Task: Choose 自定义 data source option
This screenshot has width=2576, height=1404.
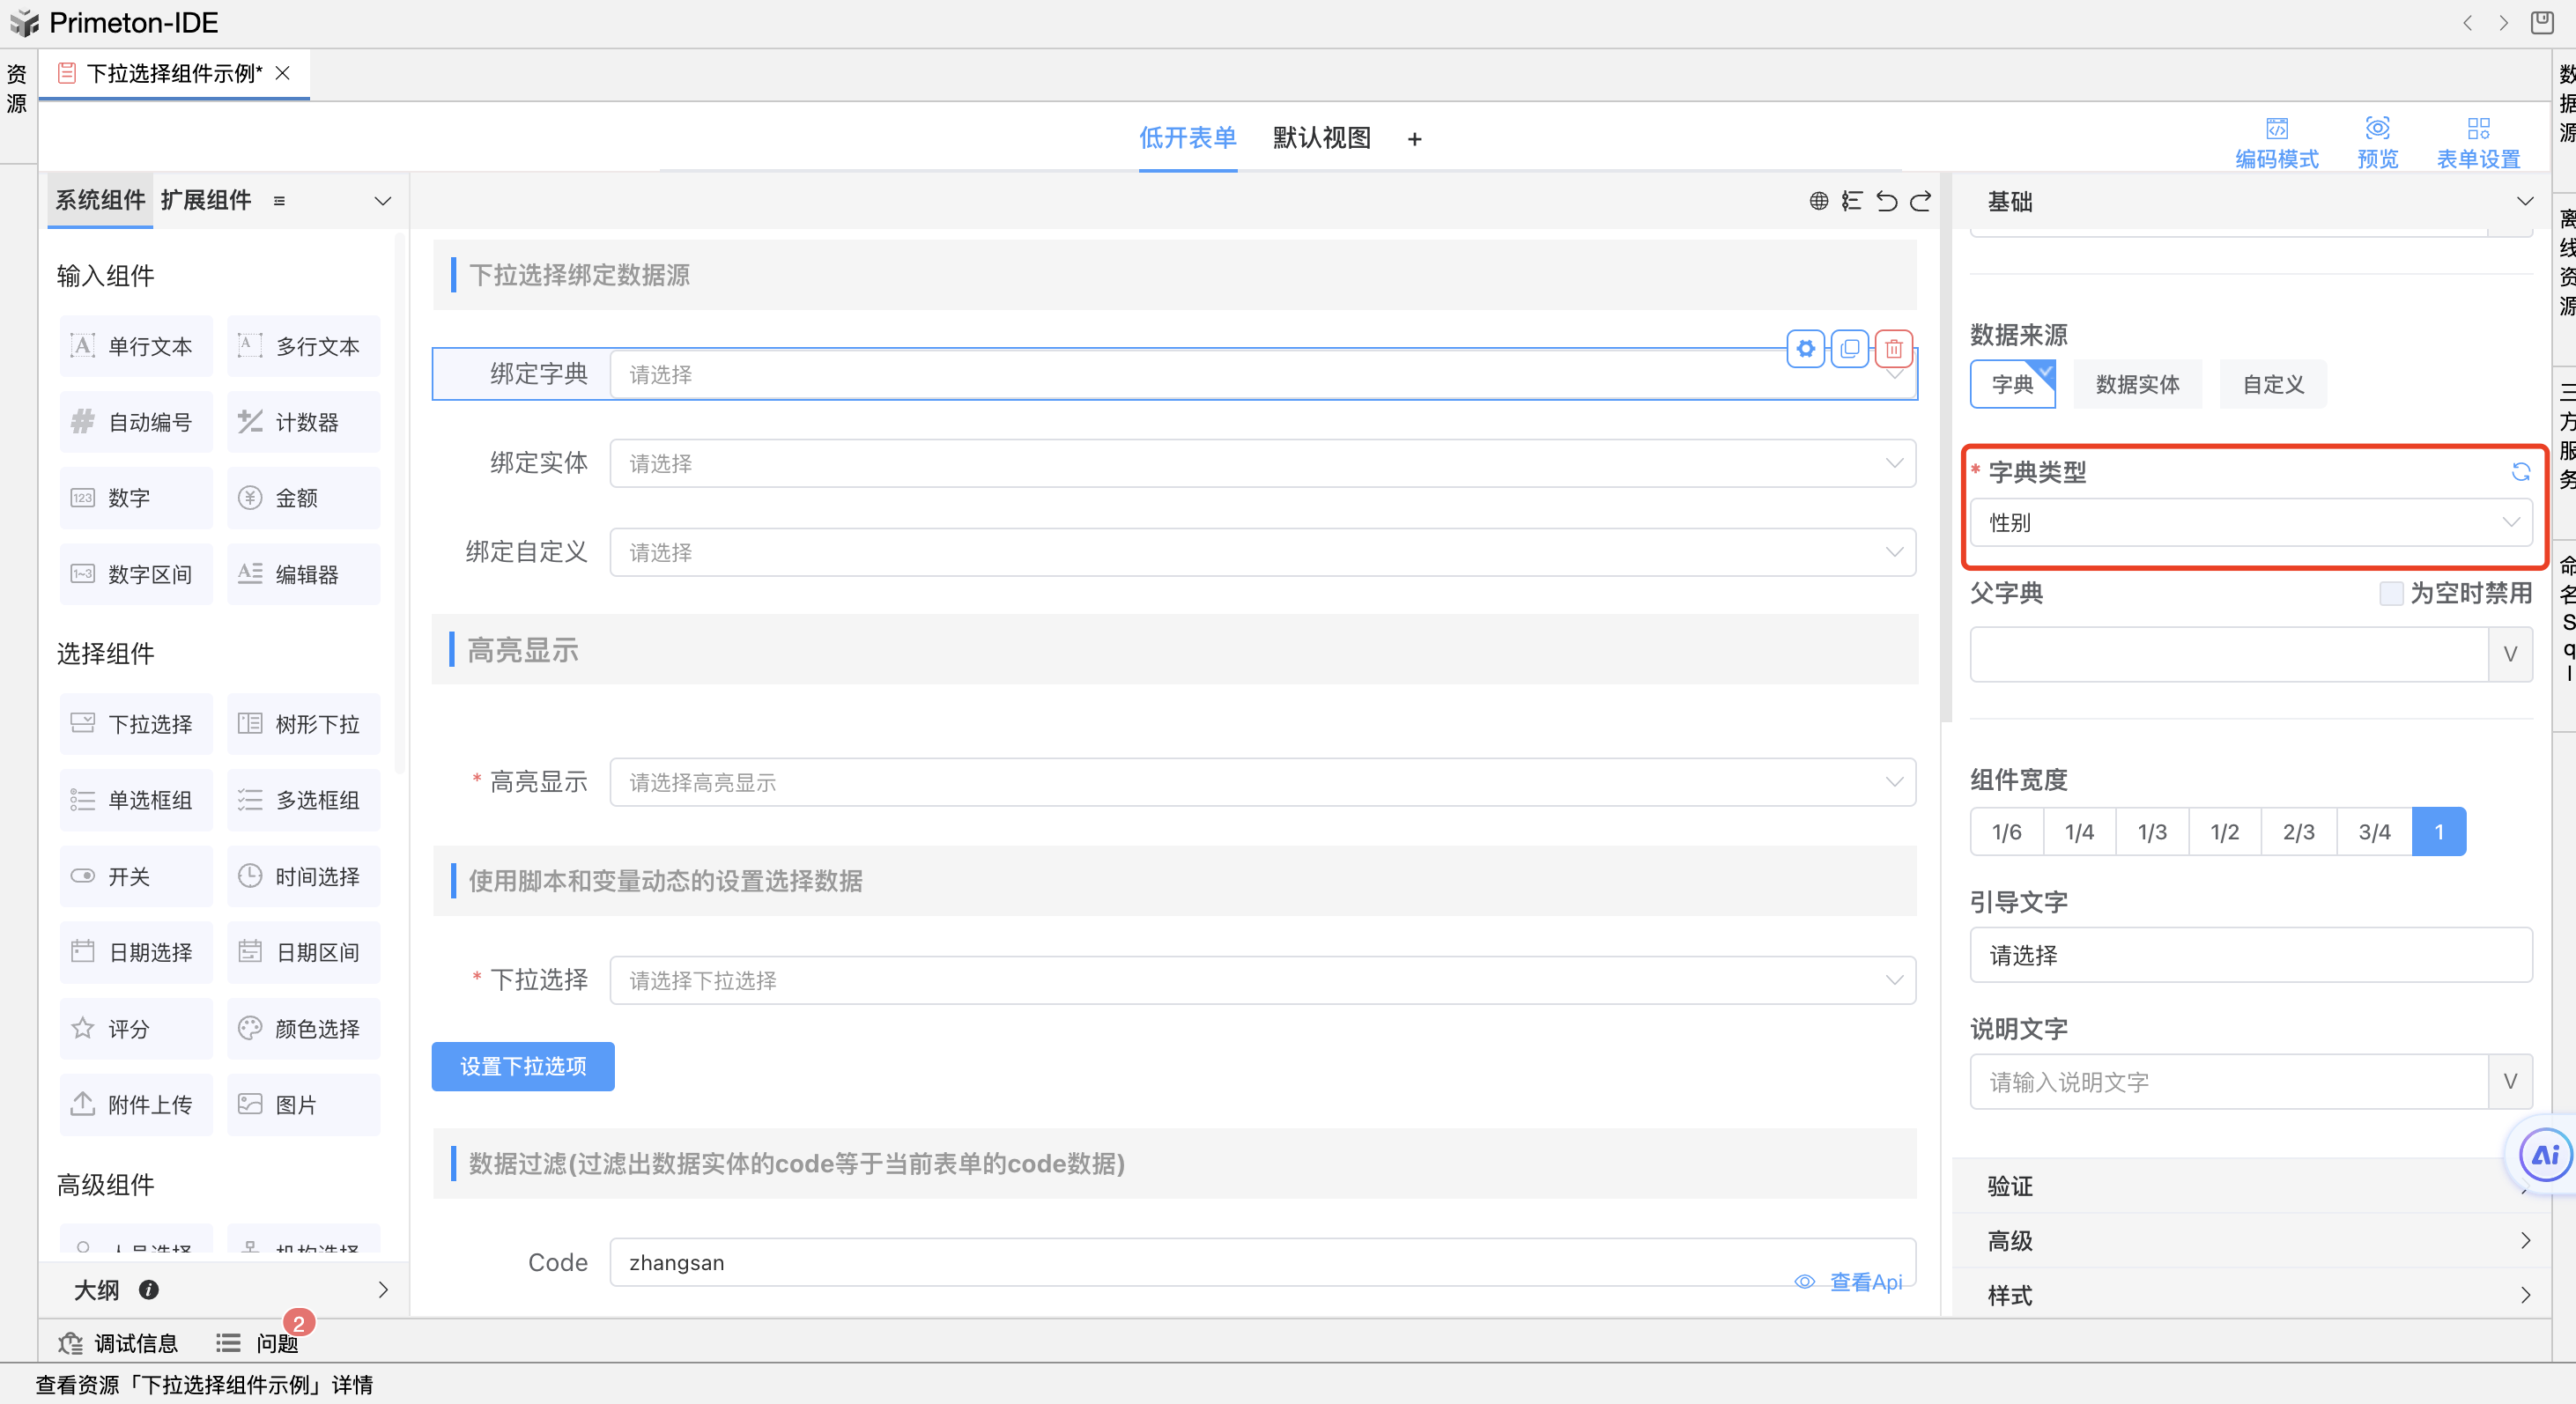Action: coord(2272,384)
